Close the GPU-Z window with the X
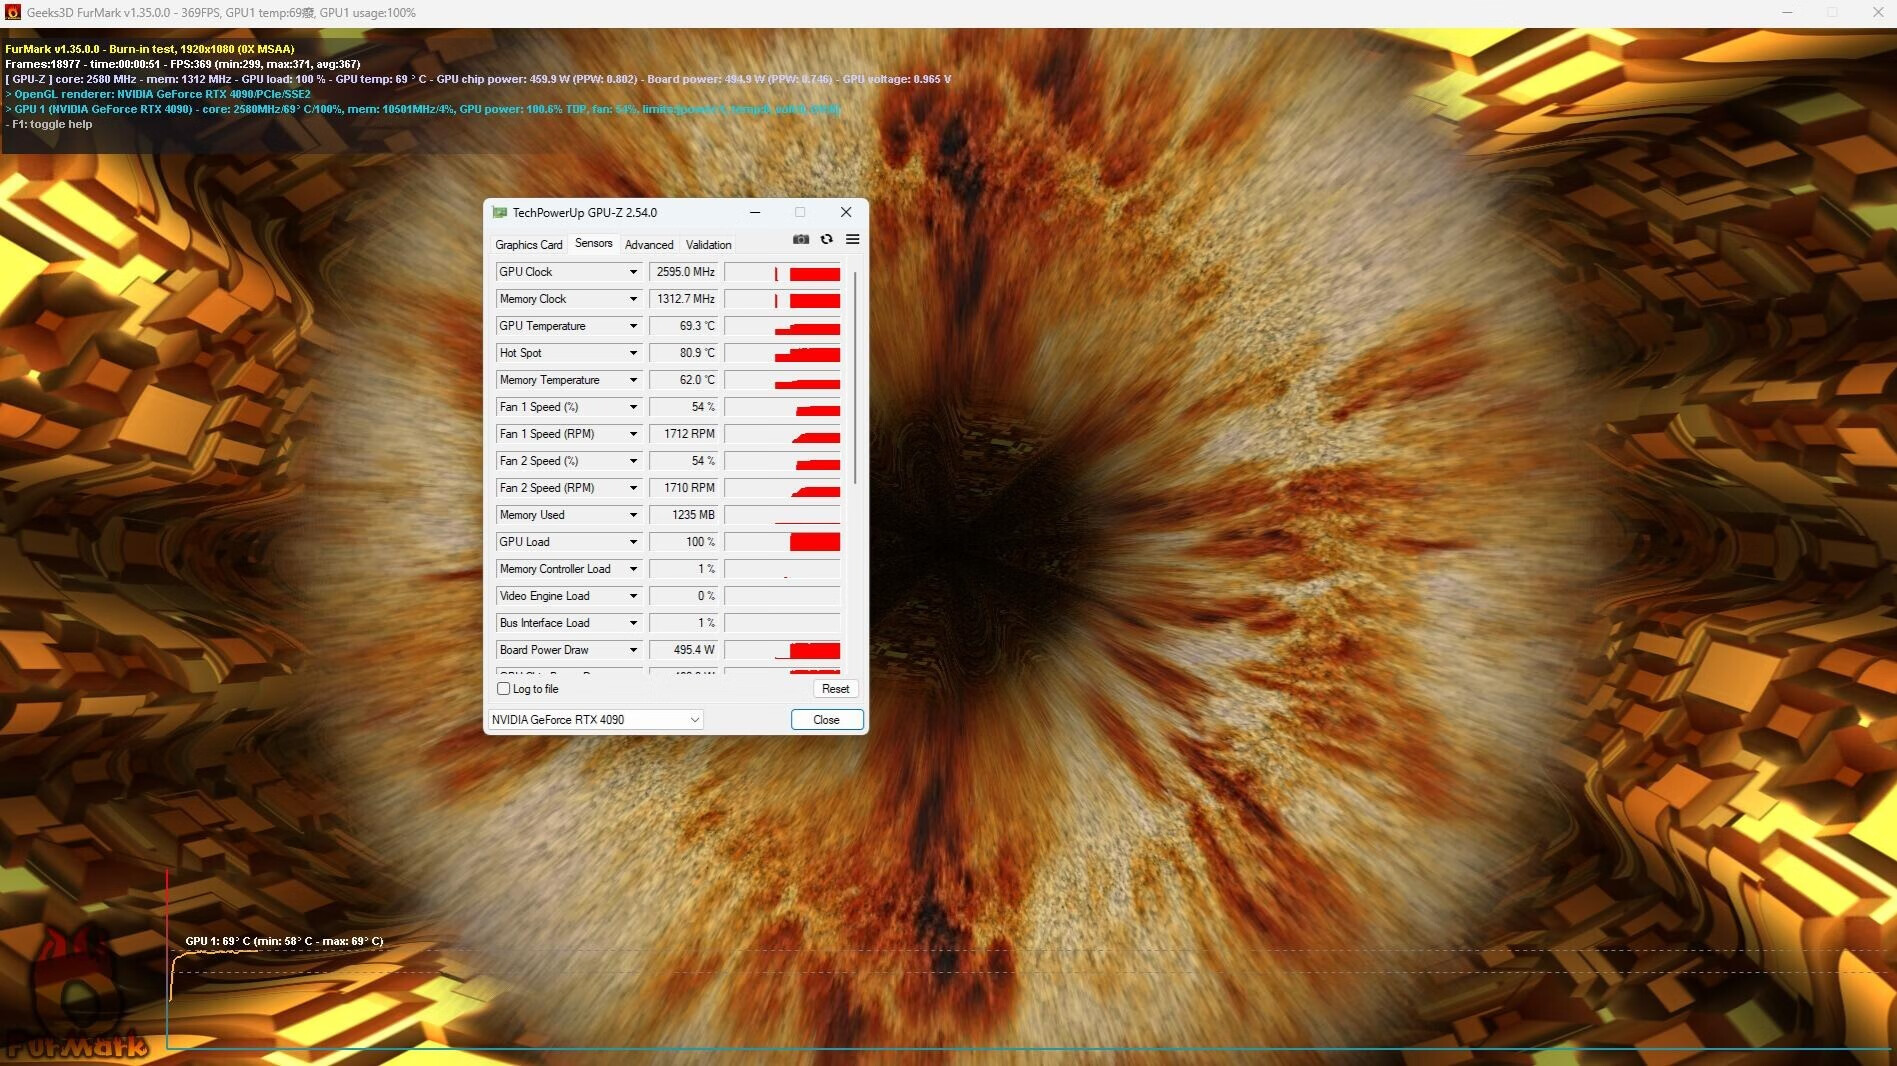The image size is (1897, 1066). pos(846,212)
